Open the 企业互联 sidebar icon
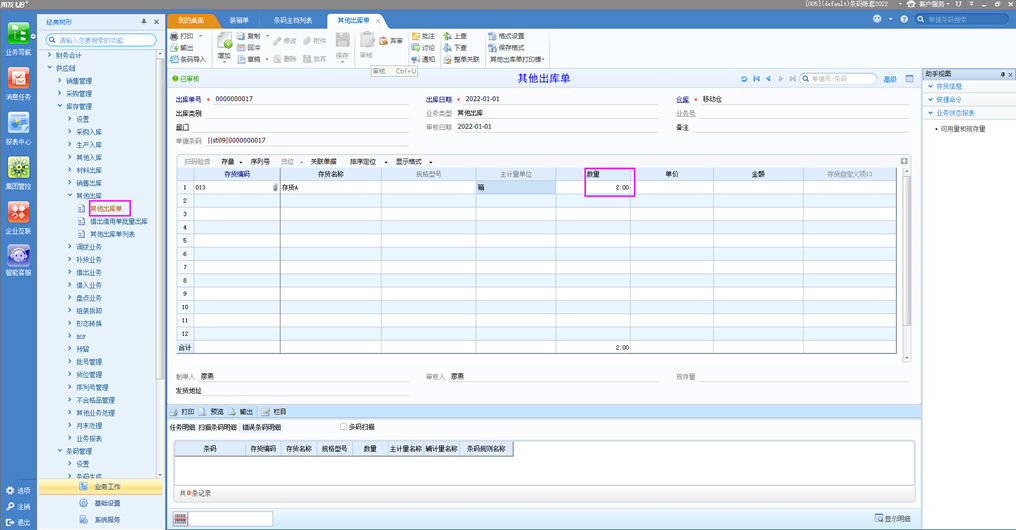Viewport: 1016px width, 530px height. (18, 213)
